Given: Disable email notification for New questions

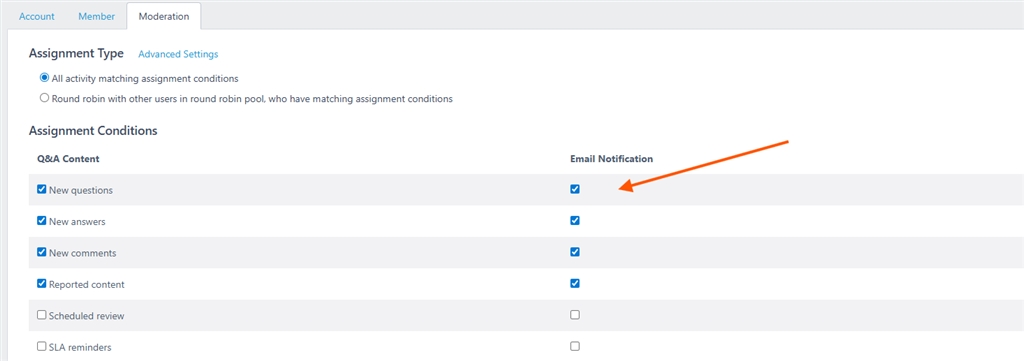Looking at the screenshot, I should [x=575, y=189].
